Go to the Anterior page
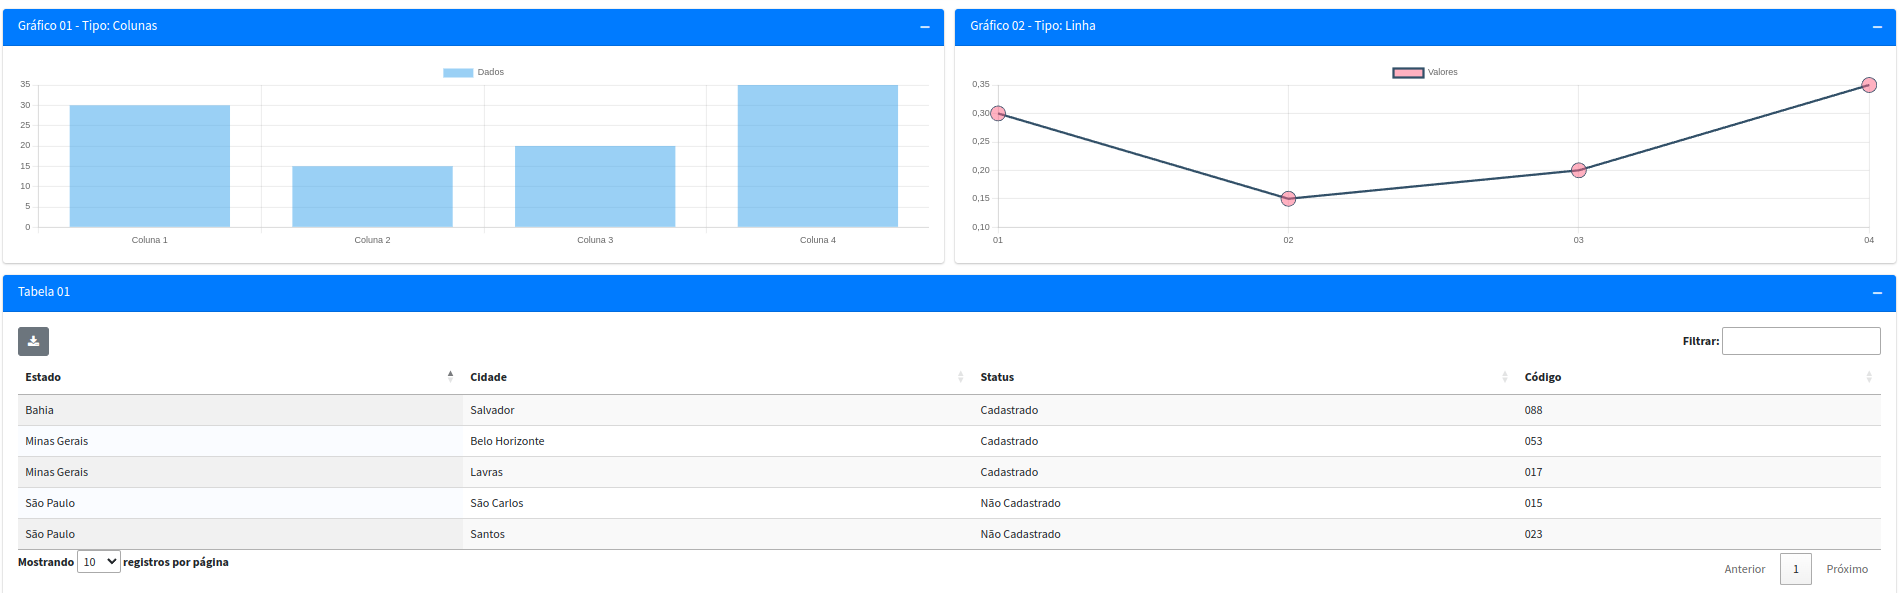This screenshot has width=1901, height=593. coord(1744,569)
